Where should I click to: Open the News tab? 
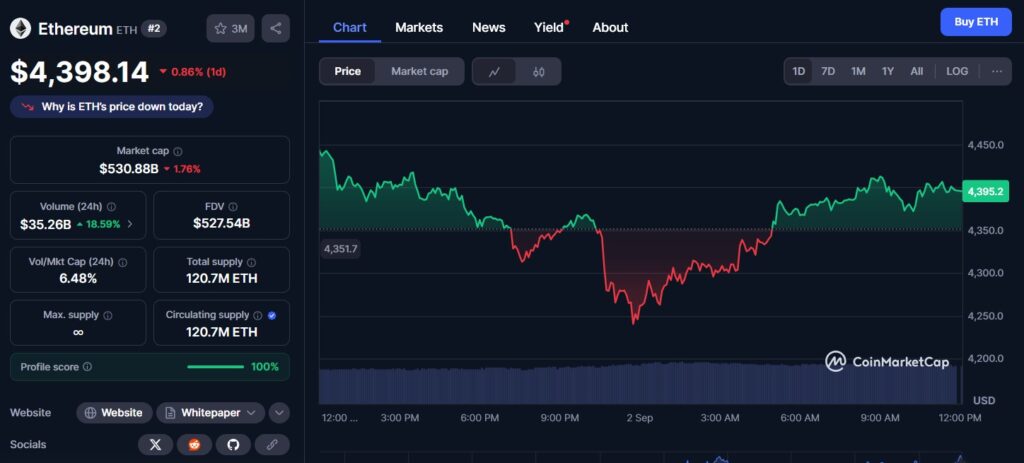(x=488, y=27)
